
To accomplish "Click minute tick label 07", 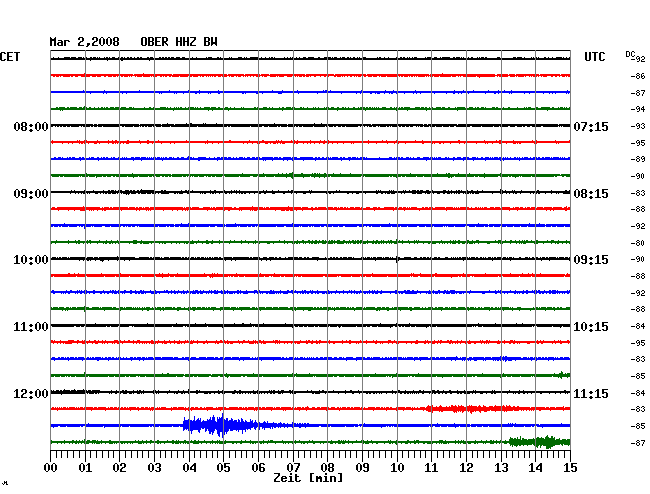I will pos(293,468).
